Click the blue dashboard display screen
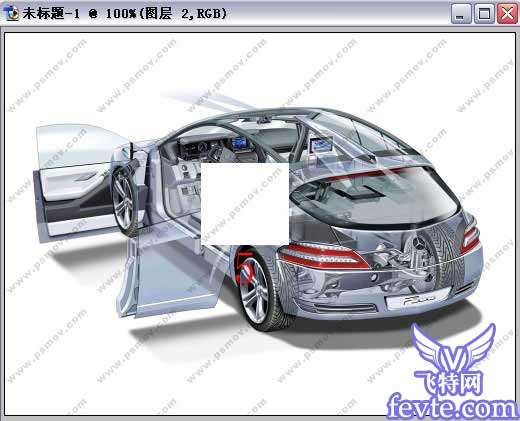This screenshot has height=421, width=520. [239, 142]
